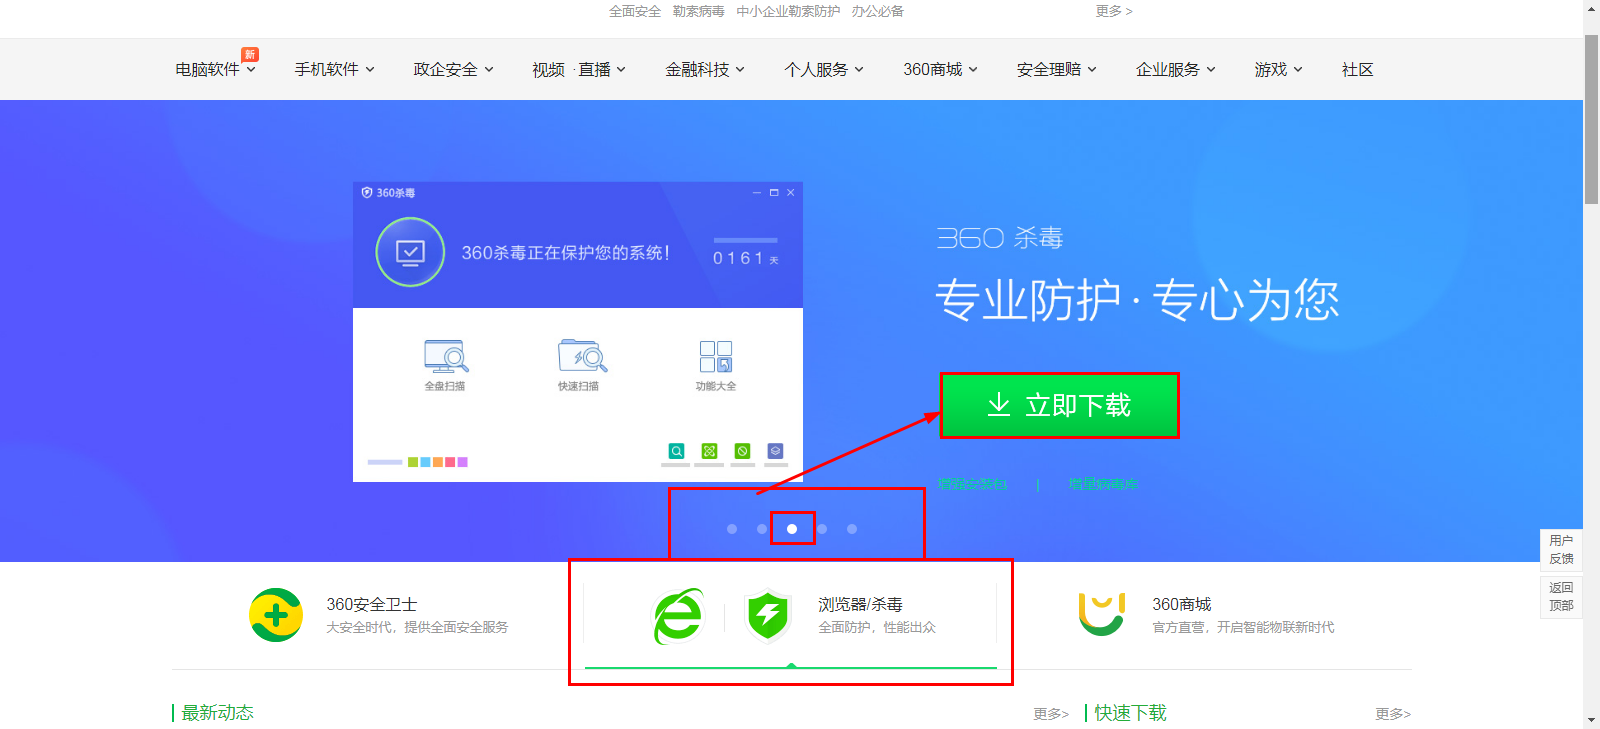Select the active white carousel dot
1600x729 pixels.
[x=792, y=529]
